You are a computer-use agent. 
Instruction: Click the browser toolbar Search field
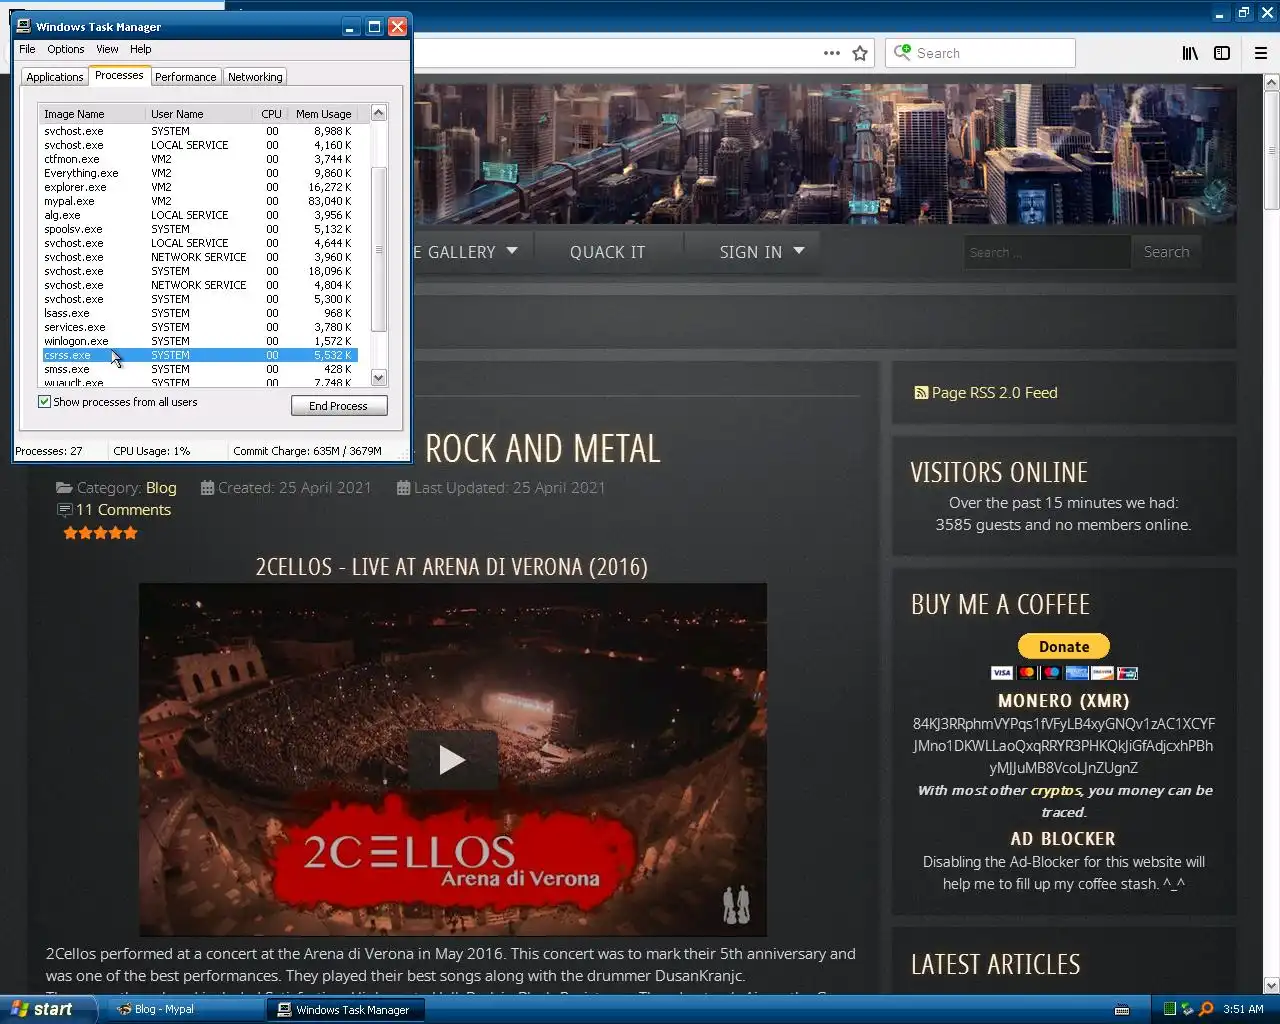pyautogui.click(x=980, y=53)
